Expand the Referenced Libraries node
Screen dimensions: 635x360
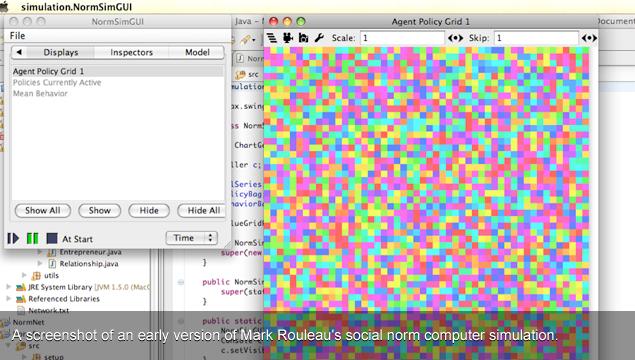coord(9,298)
